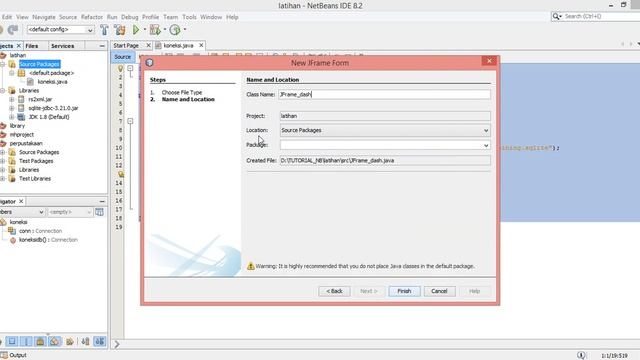Open the Refactor menu

92,17
